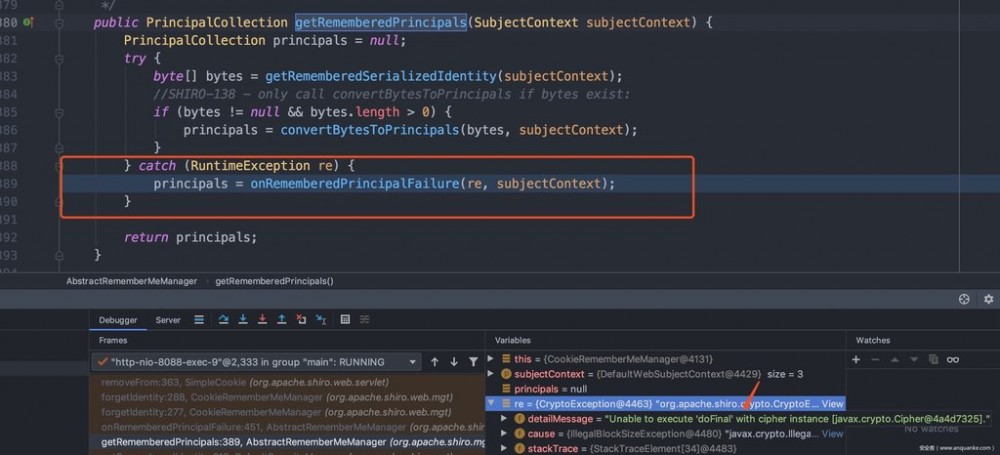Click getRememberedPrincipals method name in code
The image size is (1000, 455).
pos(381,22)
